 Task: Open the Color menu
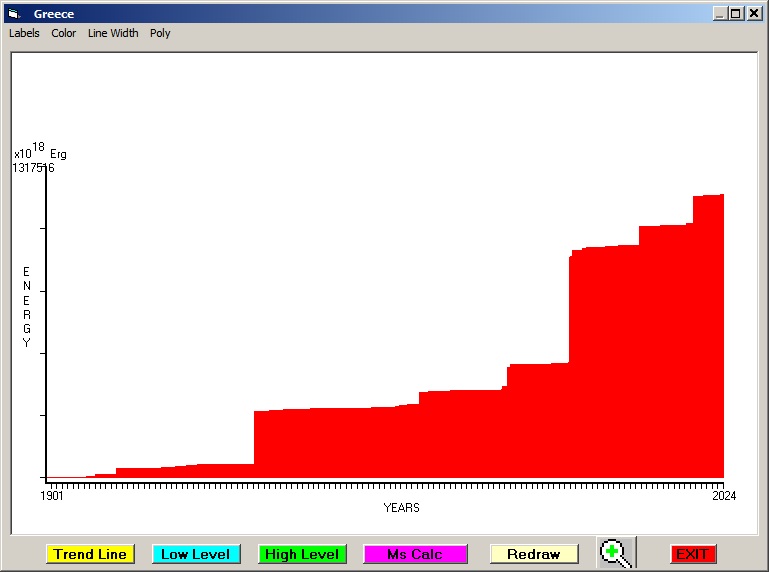[x=64, y=33]
